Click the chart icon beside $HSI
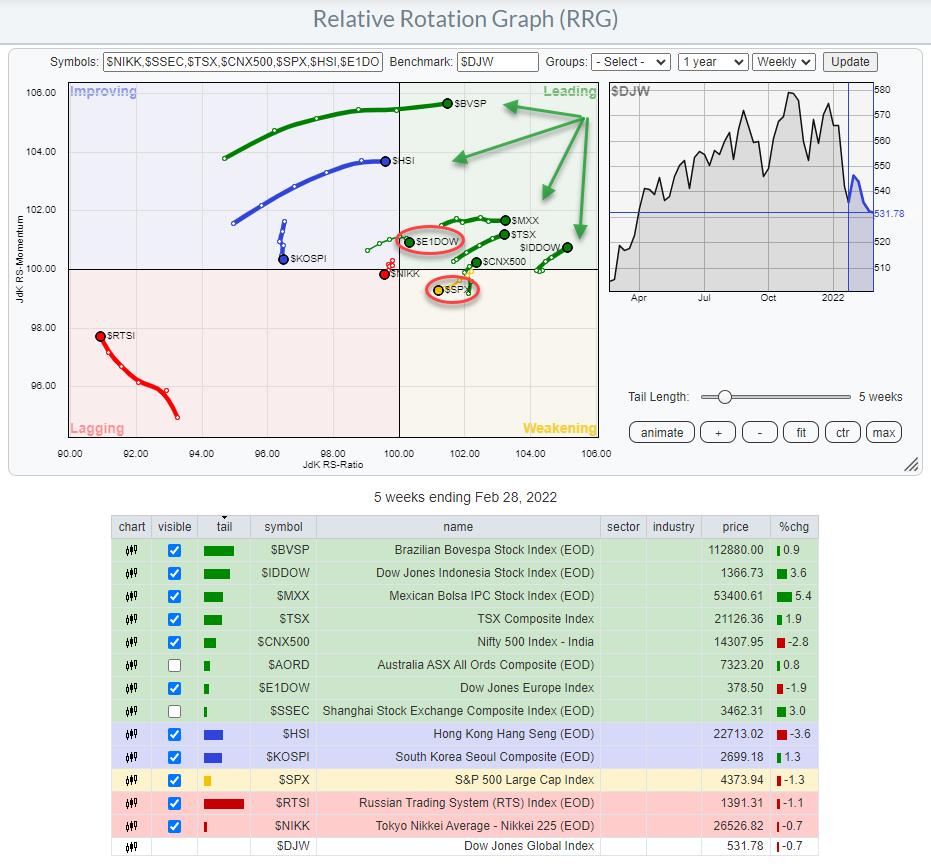Image resolution: width=931 pixels, height=866 pixels. [131, 734]
